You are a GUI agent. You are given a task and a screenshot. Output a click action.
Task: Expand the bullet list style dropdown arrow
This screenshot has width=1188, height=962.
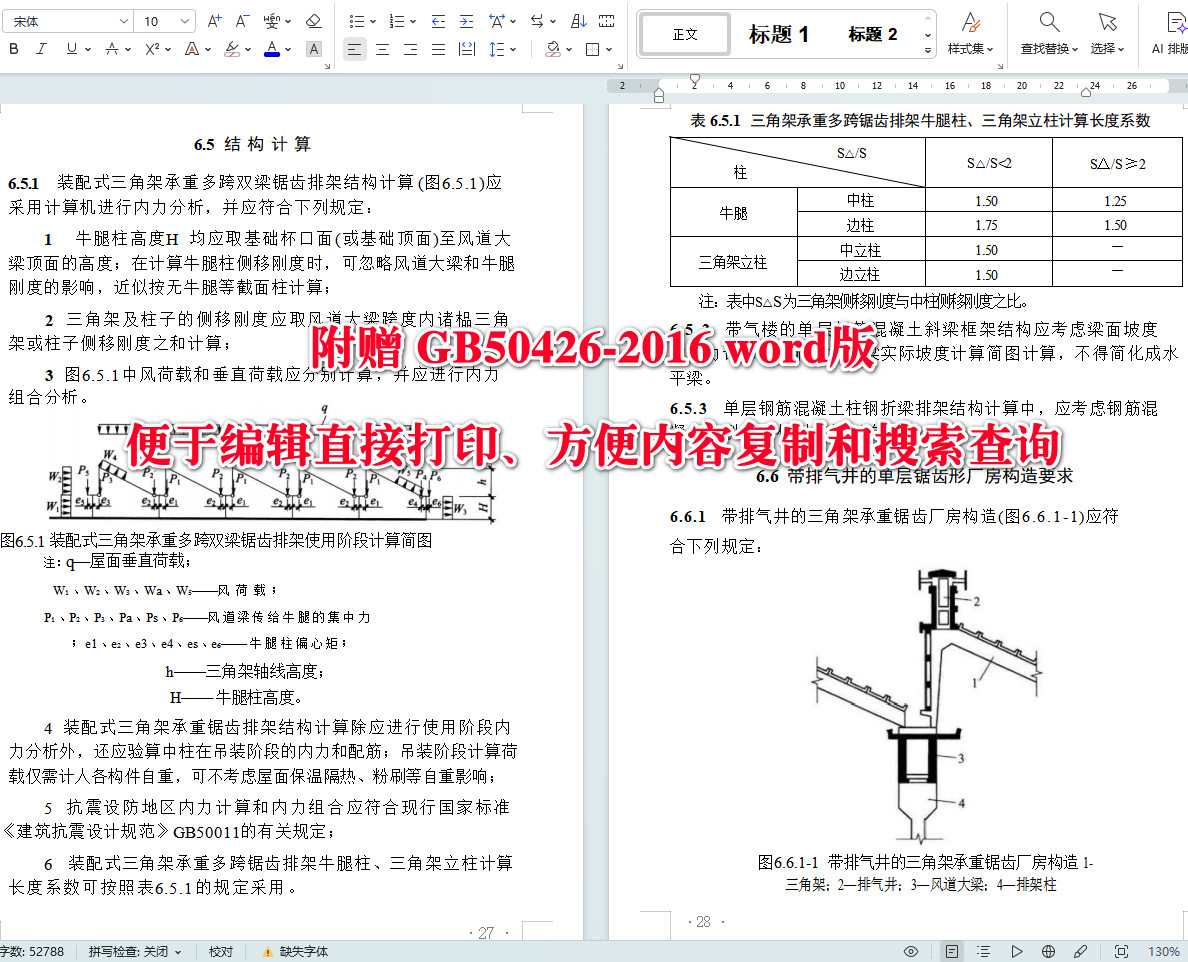click(373, 21)
